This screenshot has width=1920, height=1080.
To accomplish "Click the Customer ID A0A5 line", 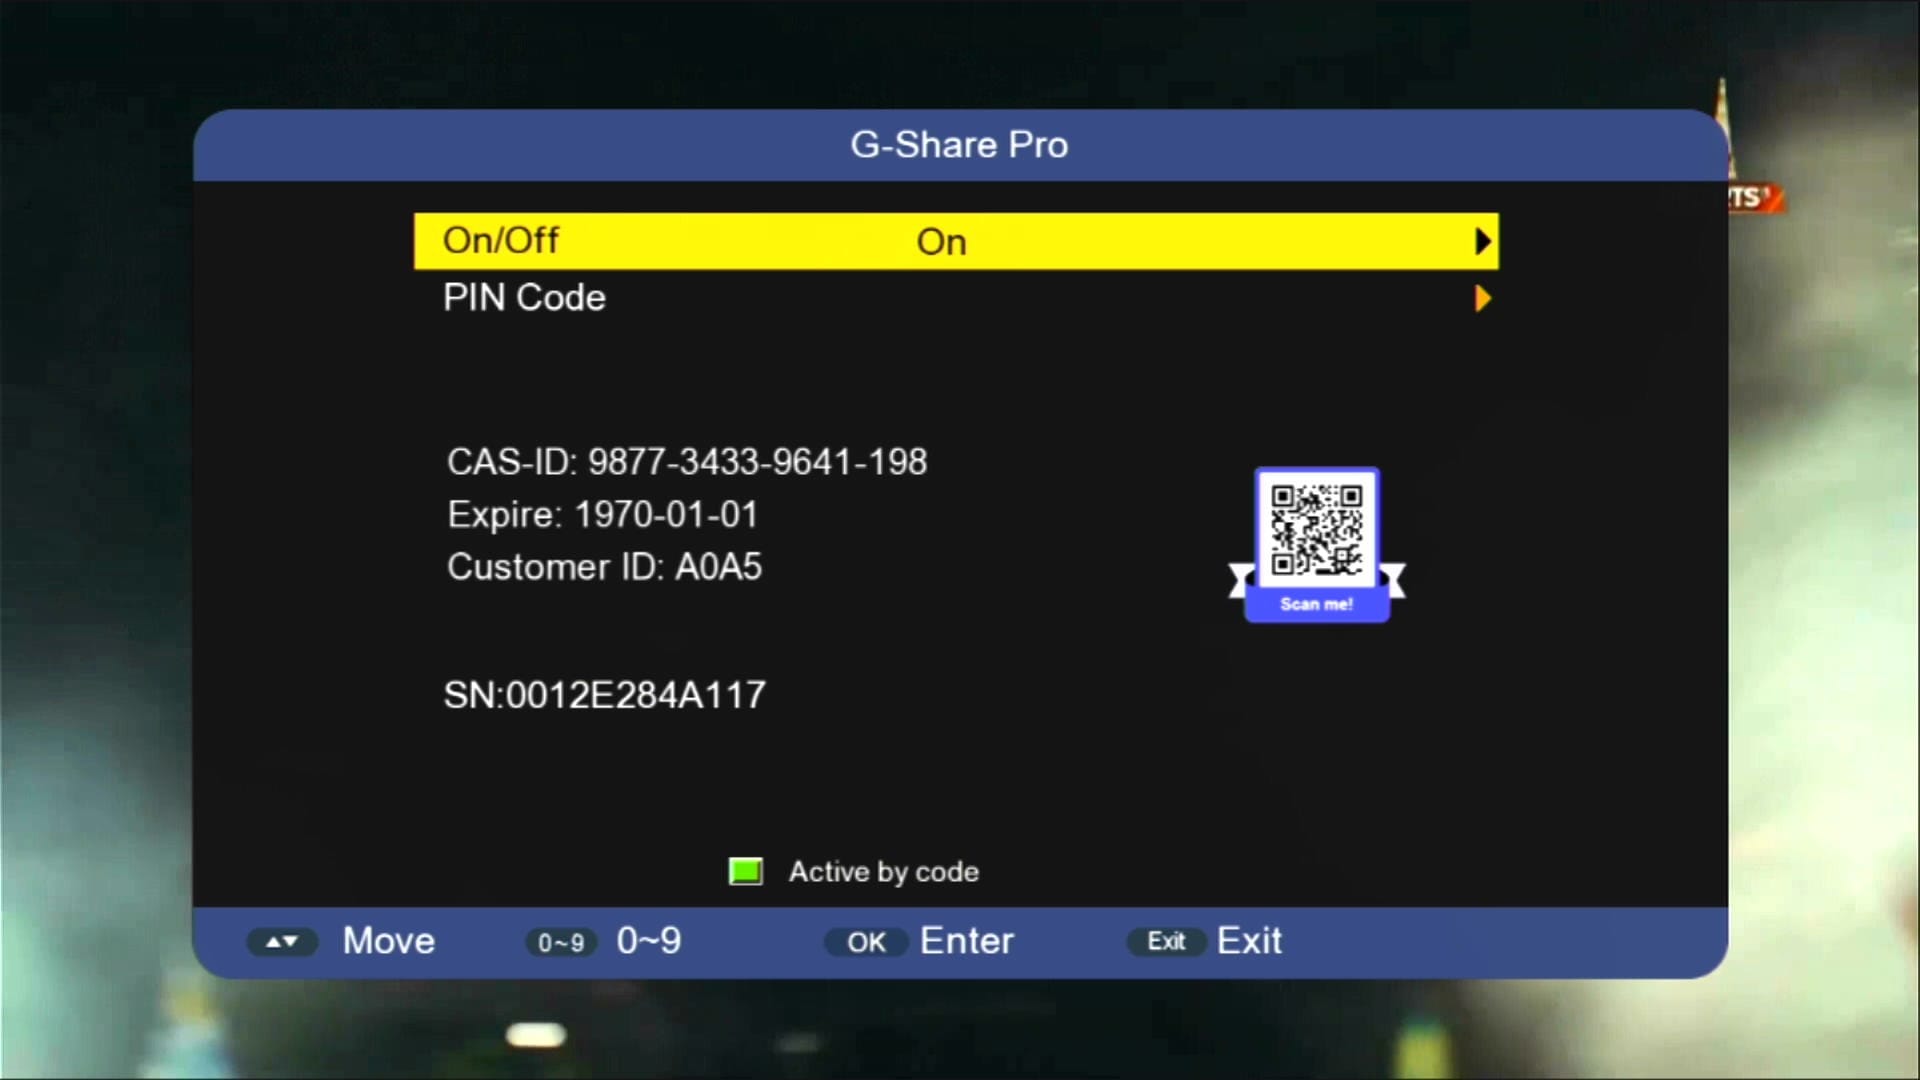I will pos(604,567).
